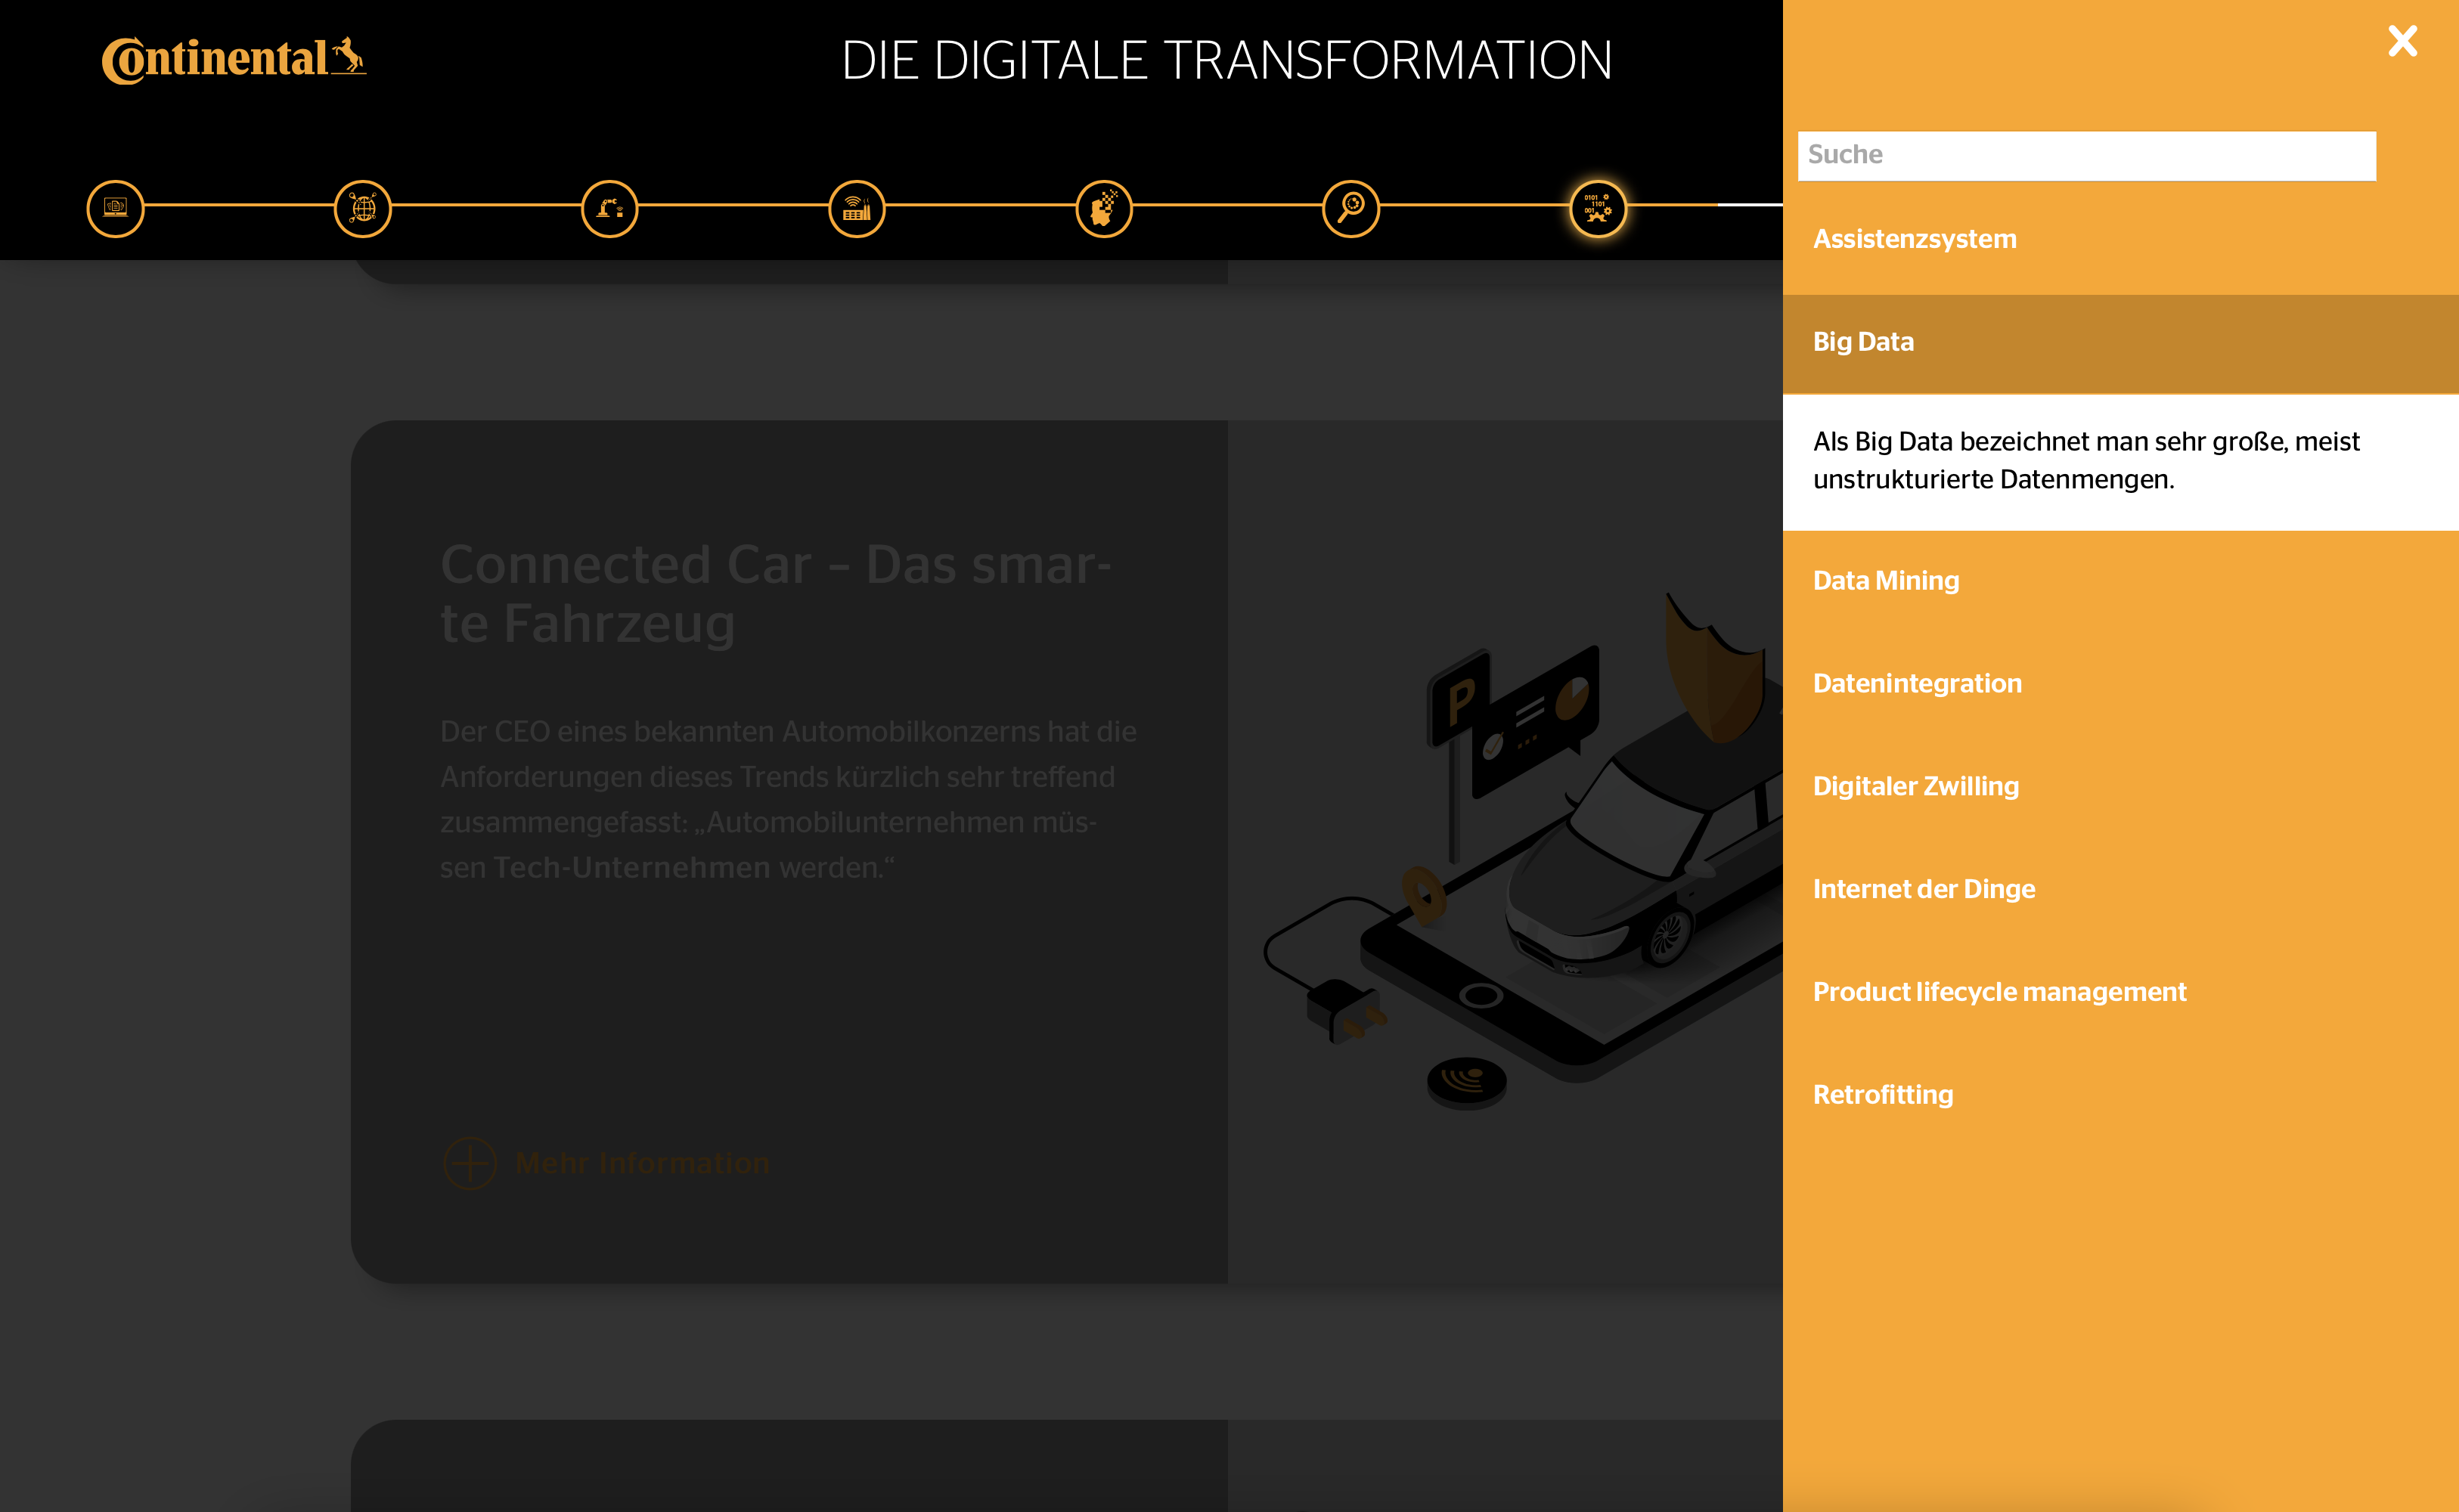Image resolution: width=2459 pixels, height=1512 pixels.
Task: Show the Digitaler Zwilling definition
Action: click(x=1915, y=787)
